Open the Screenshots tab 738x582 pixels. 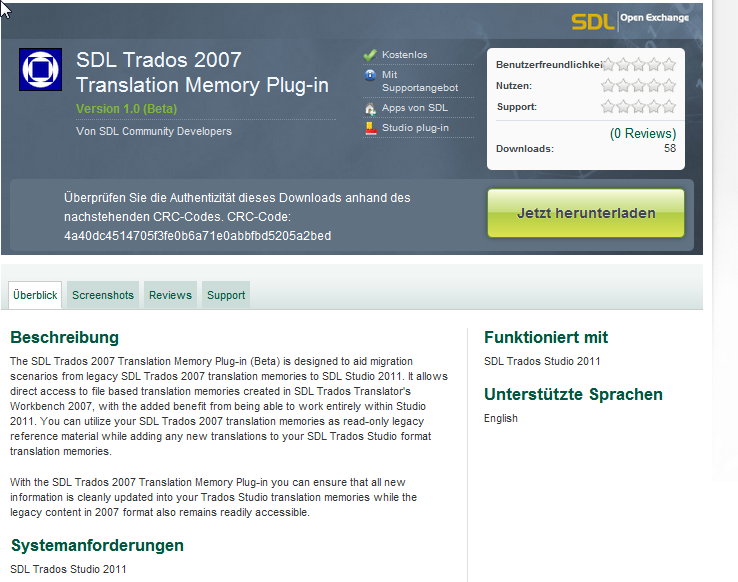tap(103, 295)
